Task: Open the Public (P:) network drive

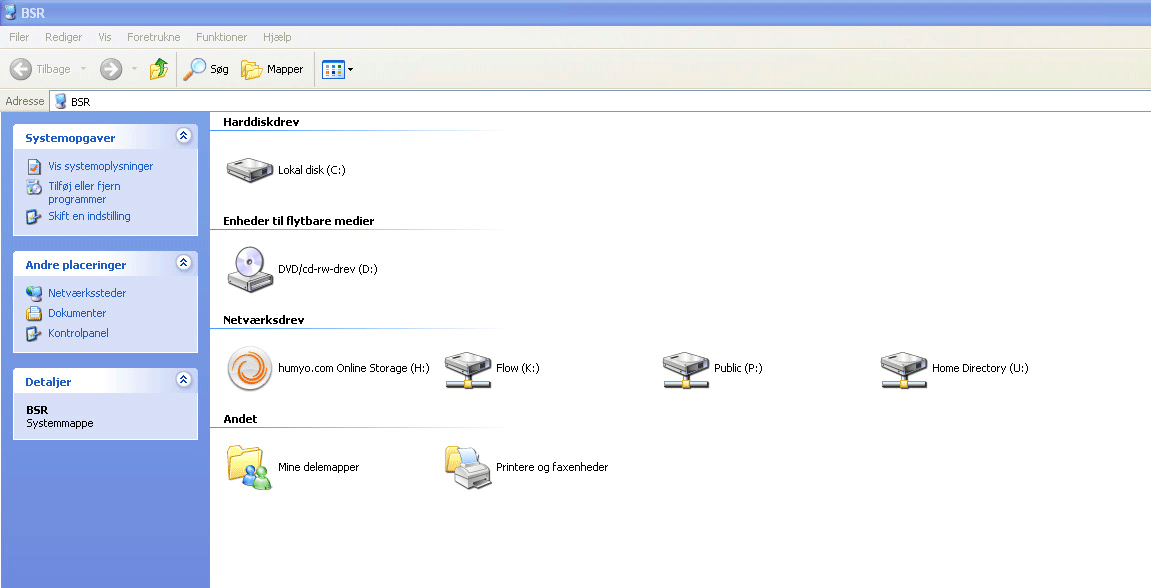Action: click(x=685, y=368)
